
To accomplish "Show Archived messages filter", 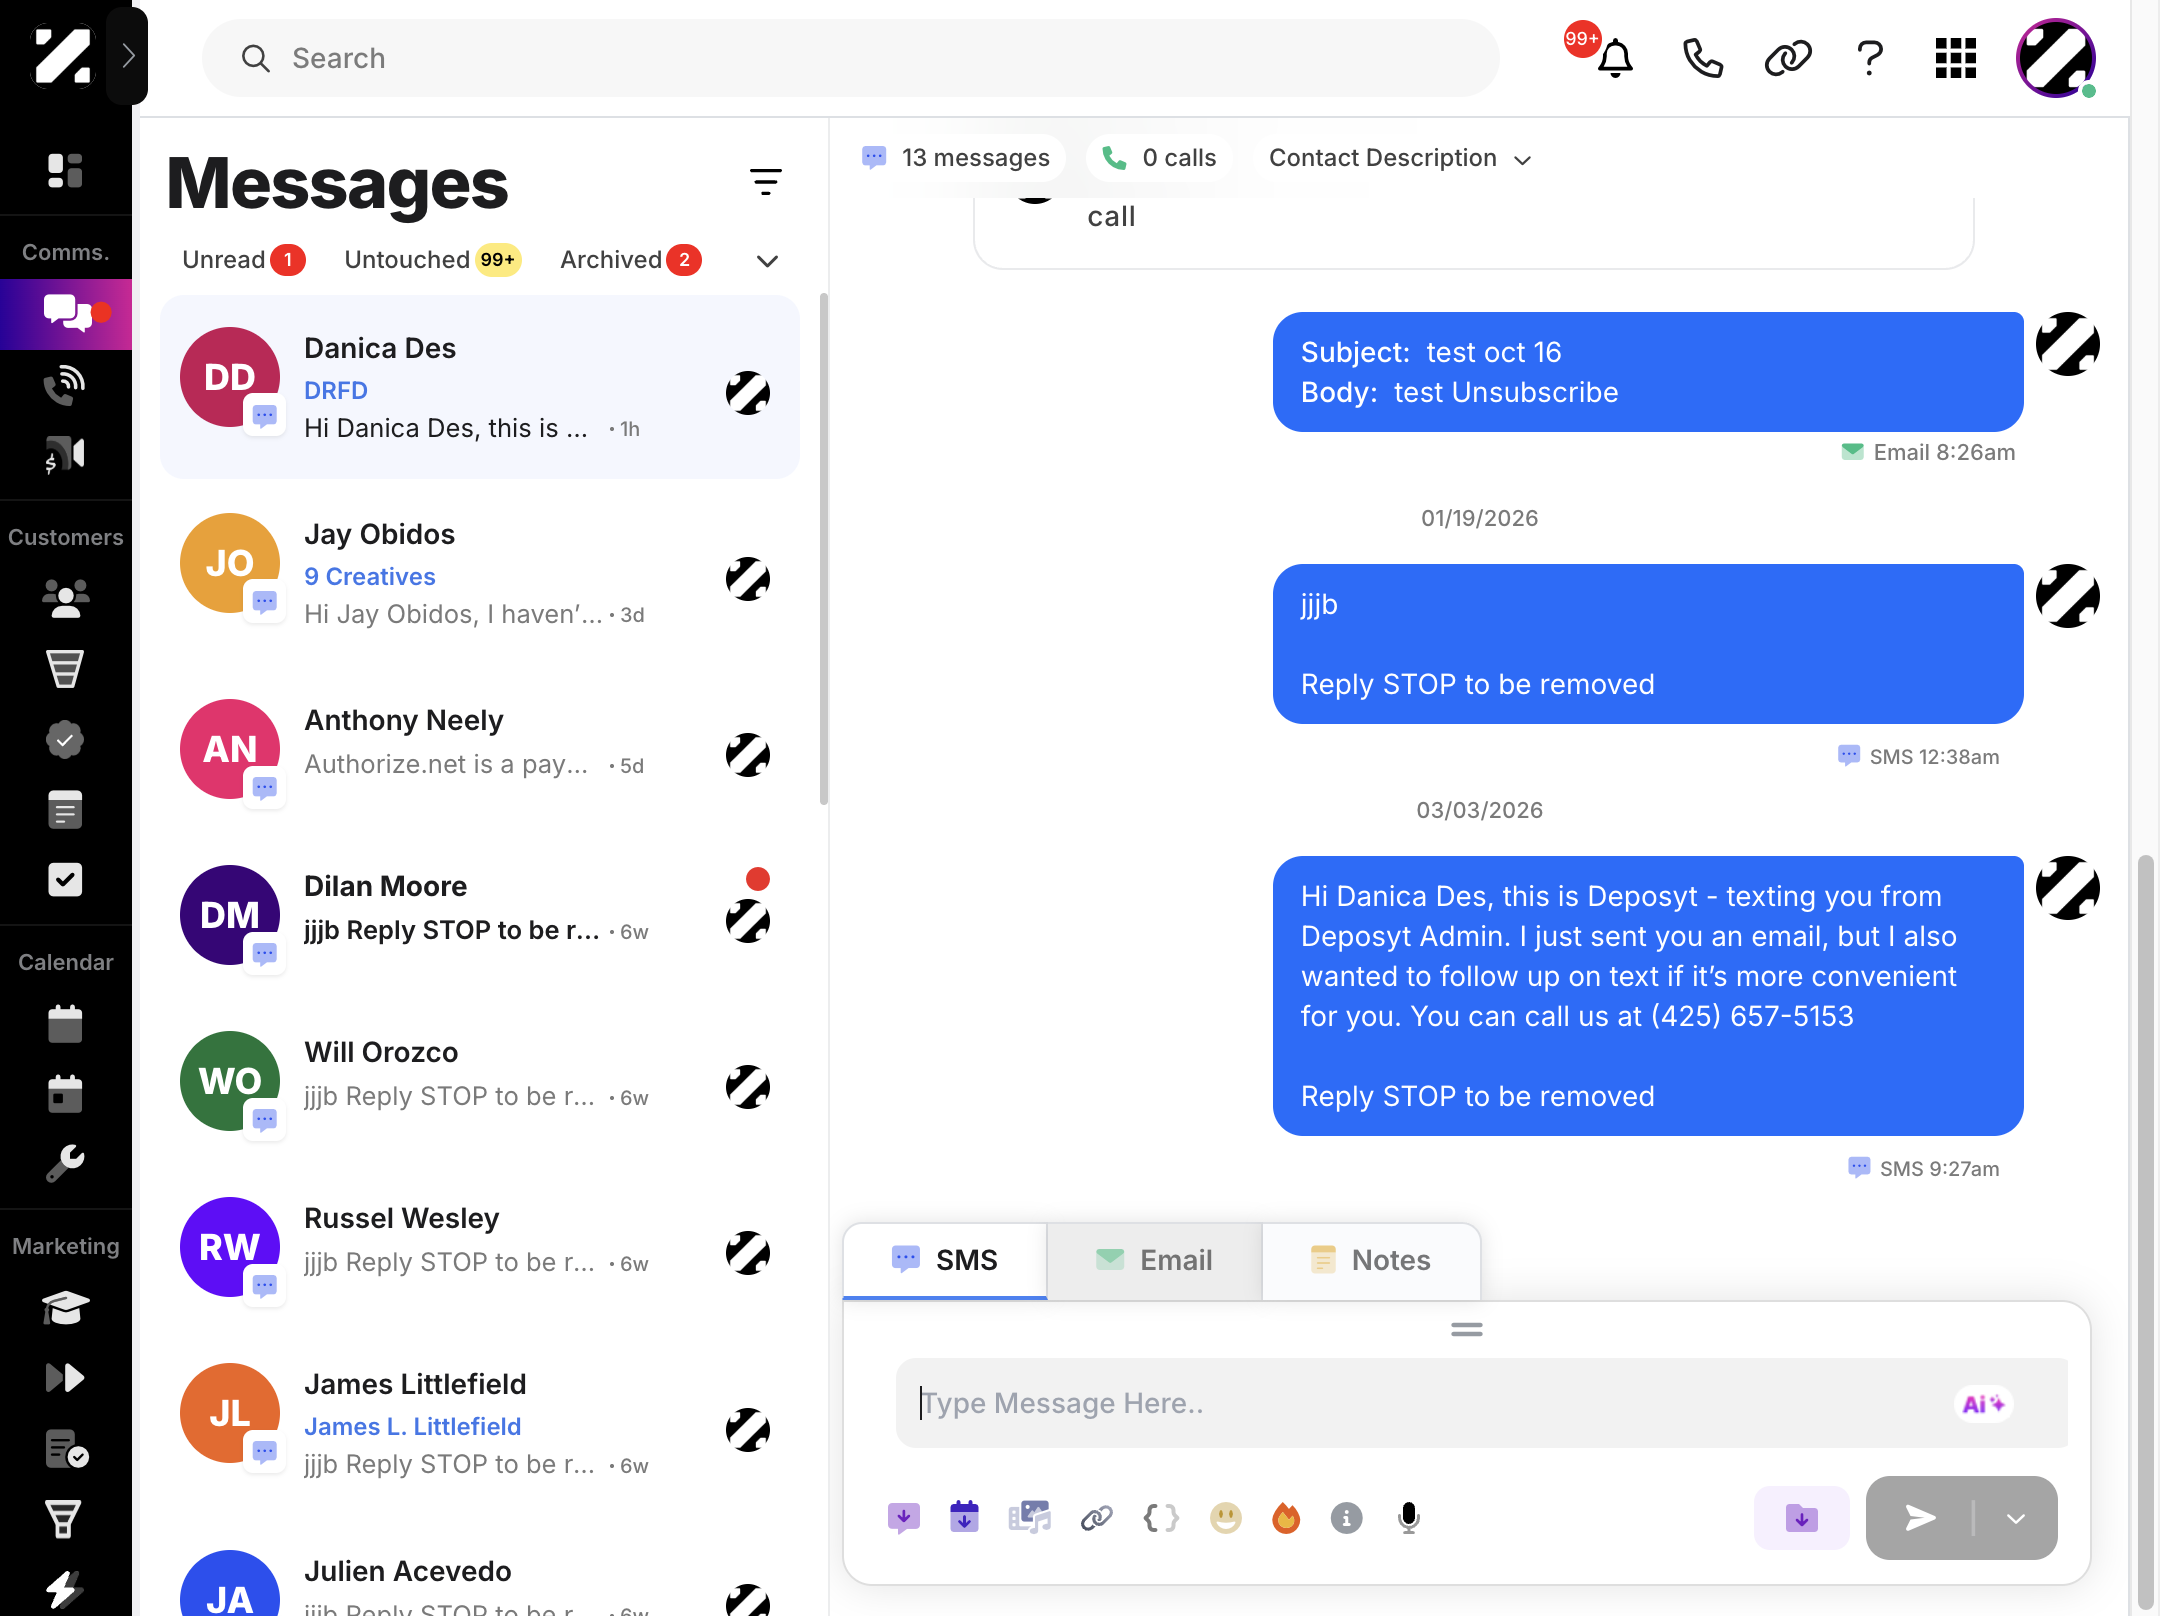I will tap(630, 260).
